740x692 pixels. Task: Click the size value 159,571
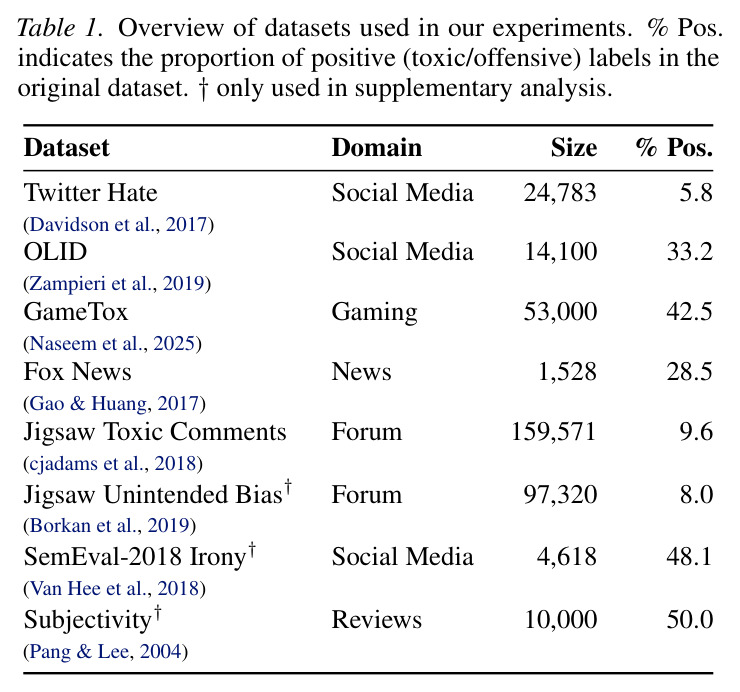[x=554, y=431]
